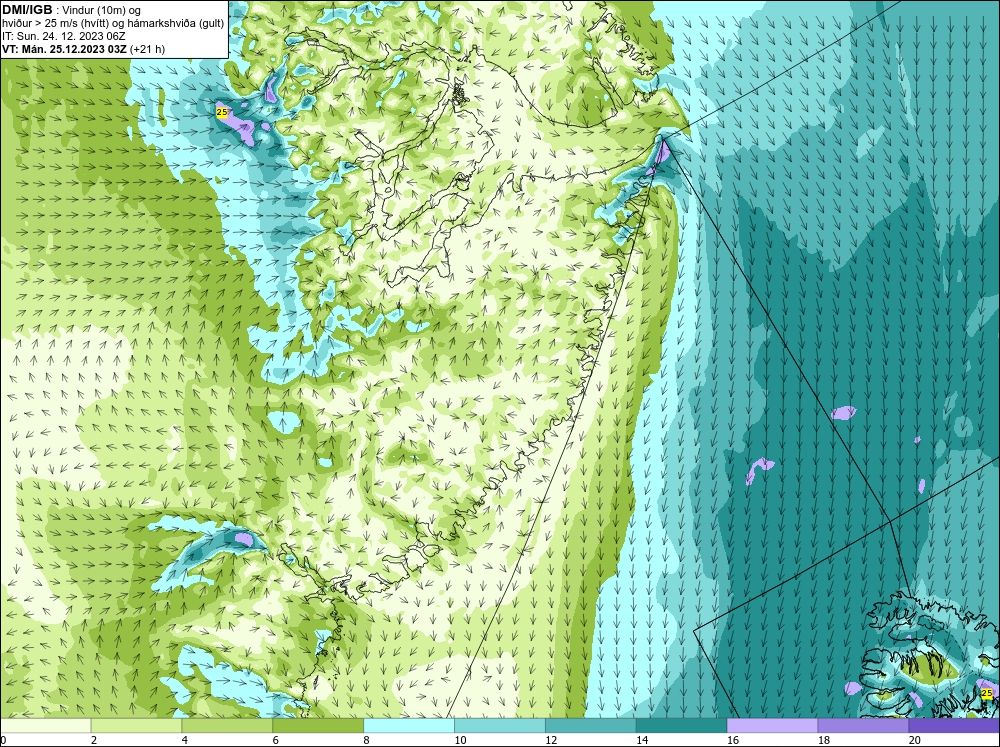Click the legend scale value '8'
The image size is (1000, 747).
[366, 740]
